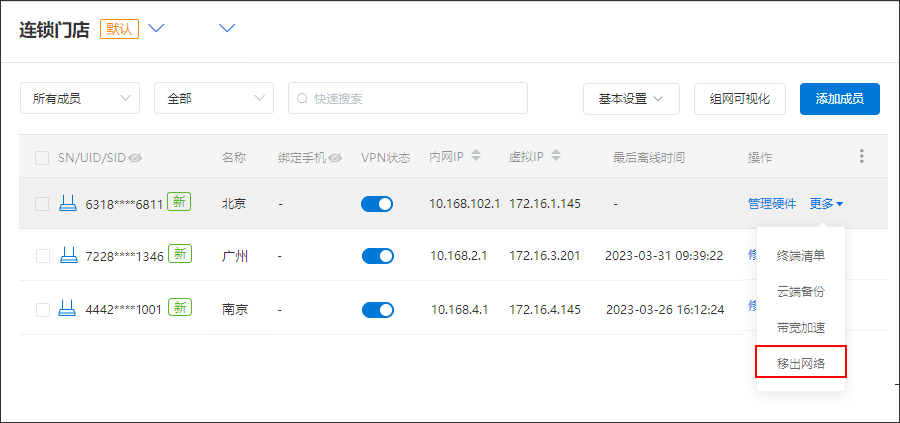Viewport: 900px width, 423px height.
Task: Open the 所有成员 dropdown filter
Action: pyautogui.click(x=80, y=98)
